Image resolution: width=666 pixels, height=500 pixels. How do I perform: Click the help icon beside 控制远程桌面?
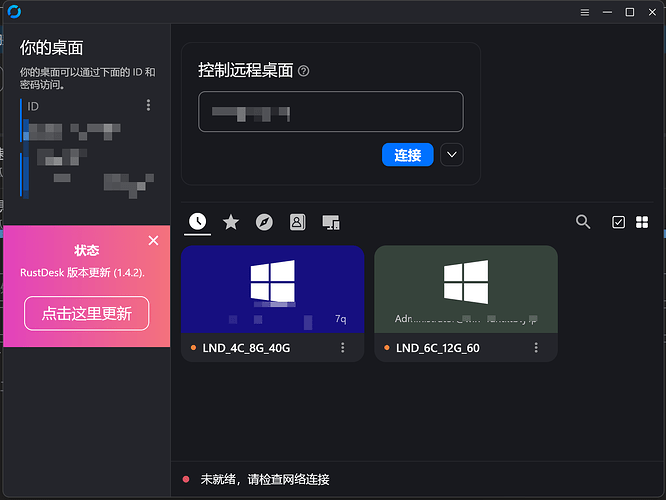(x=304, y=71)
